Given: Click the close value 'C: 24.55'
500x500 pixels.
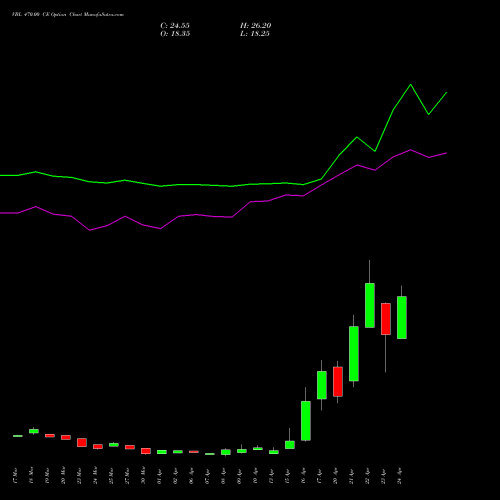Looking at the screenshot, I should point(175,26).
